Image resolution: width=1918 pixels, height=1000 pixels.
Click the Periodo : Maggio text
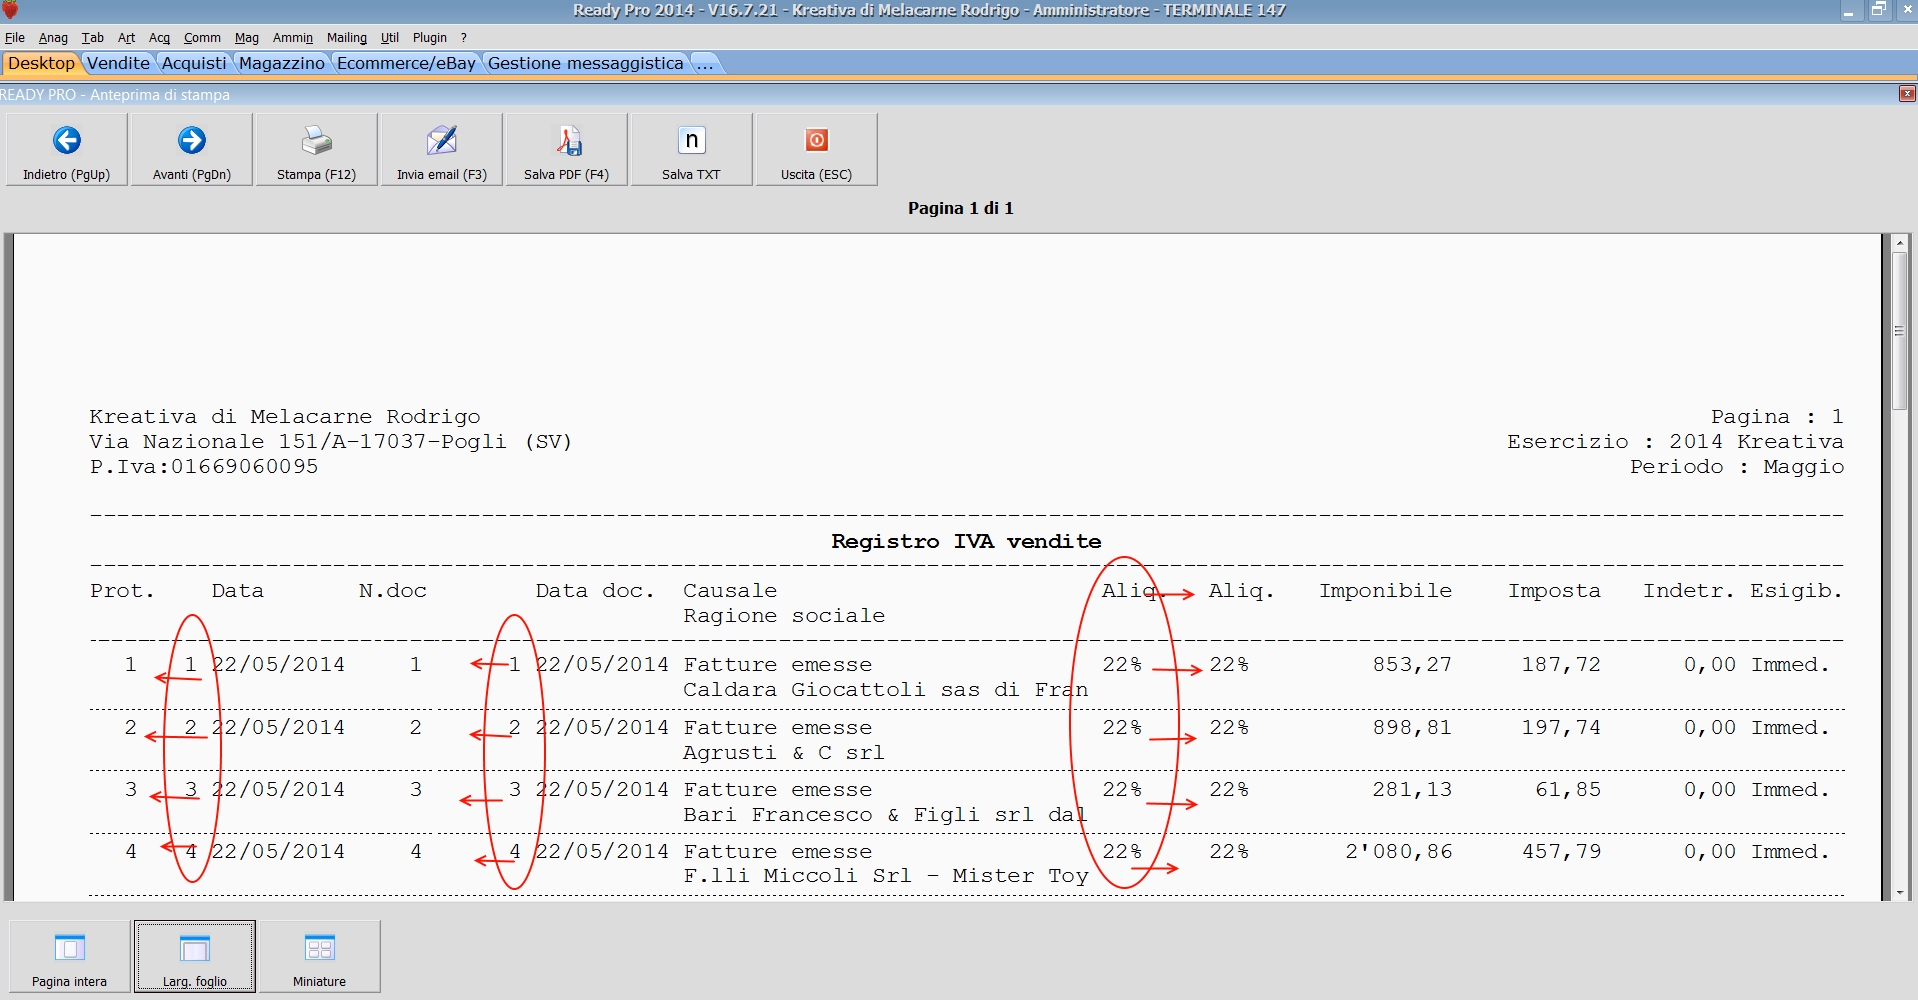1737,467
